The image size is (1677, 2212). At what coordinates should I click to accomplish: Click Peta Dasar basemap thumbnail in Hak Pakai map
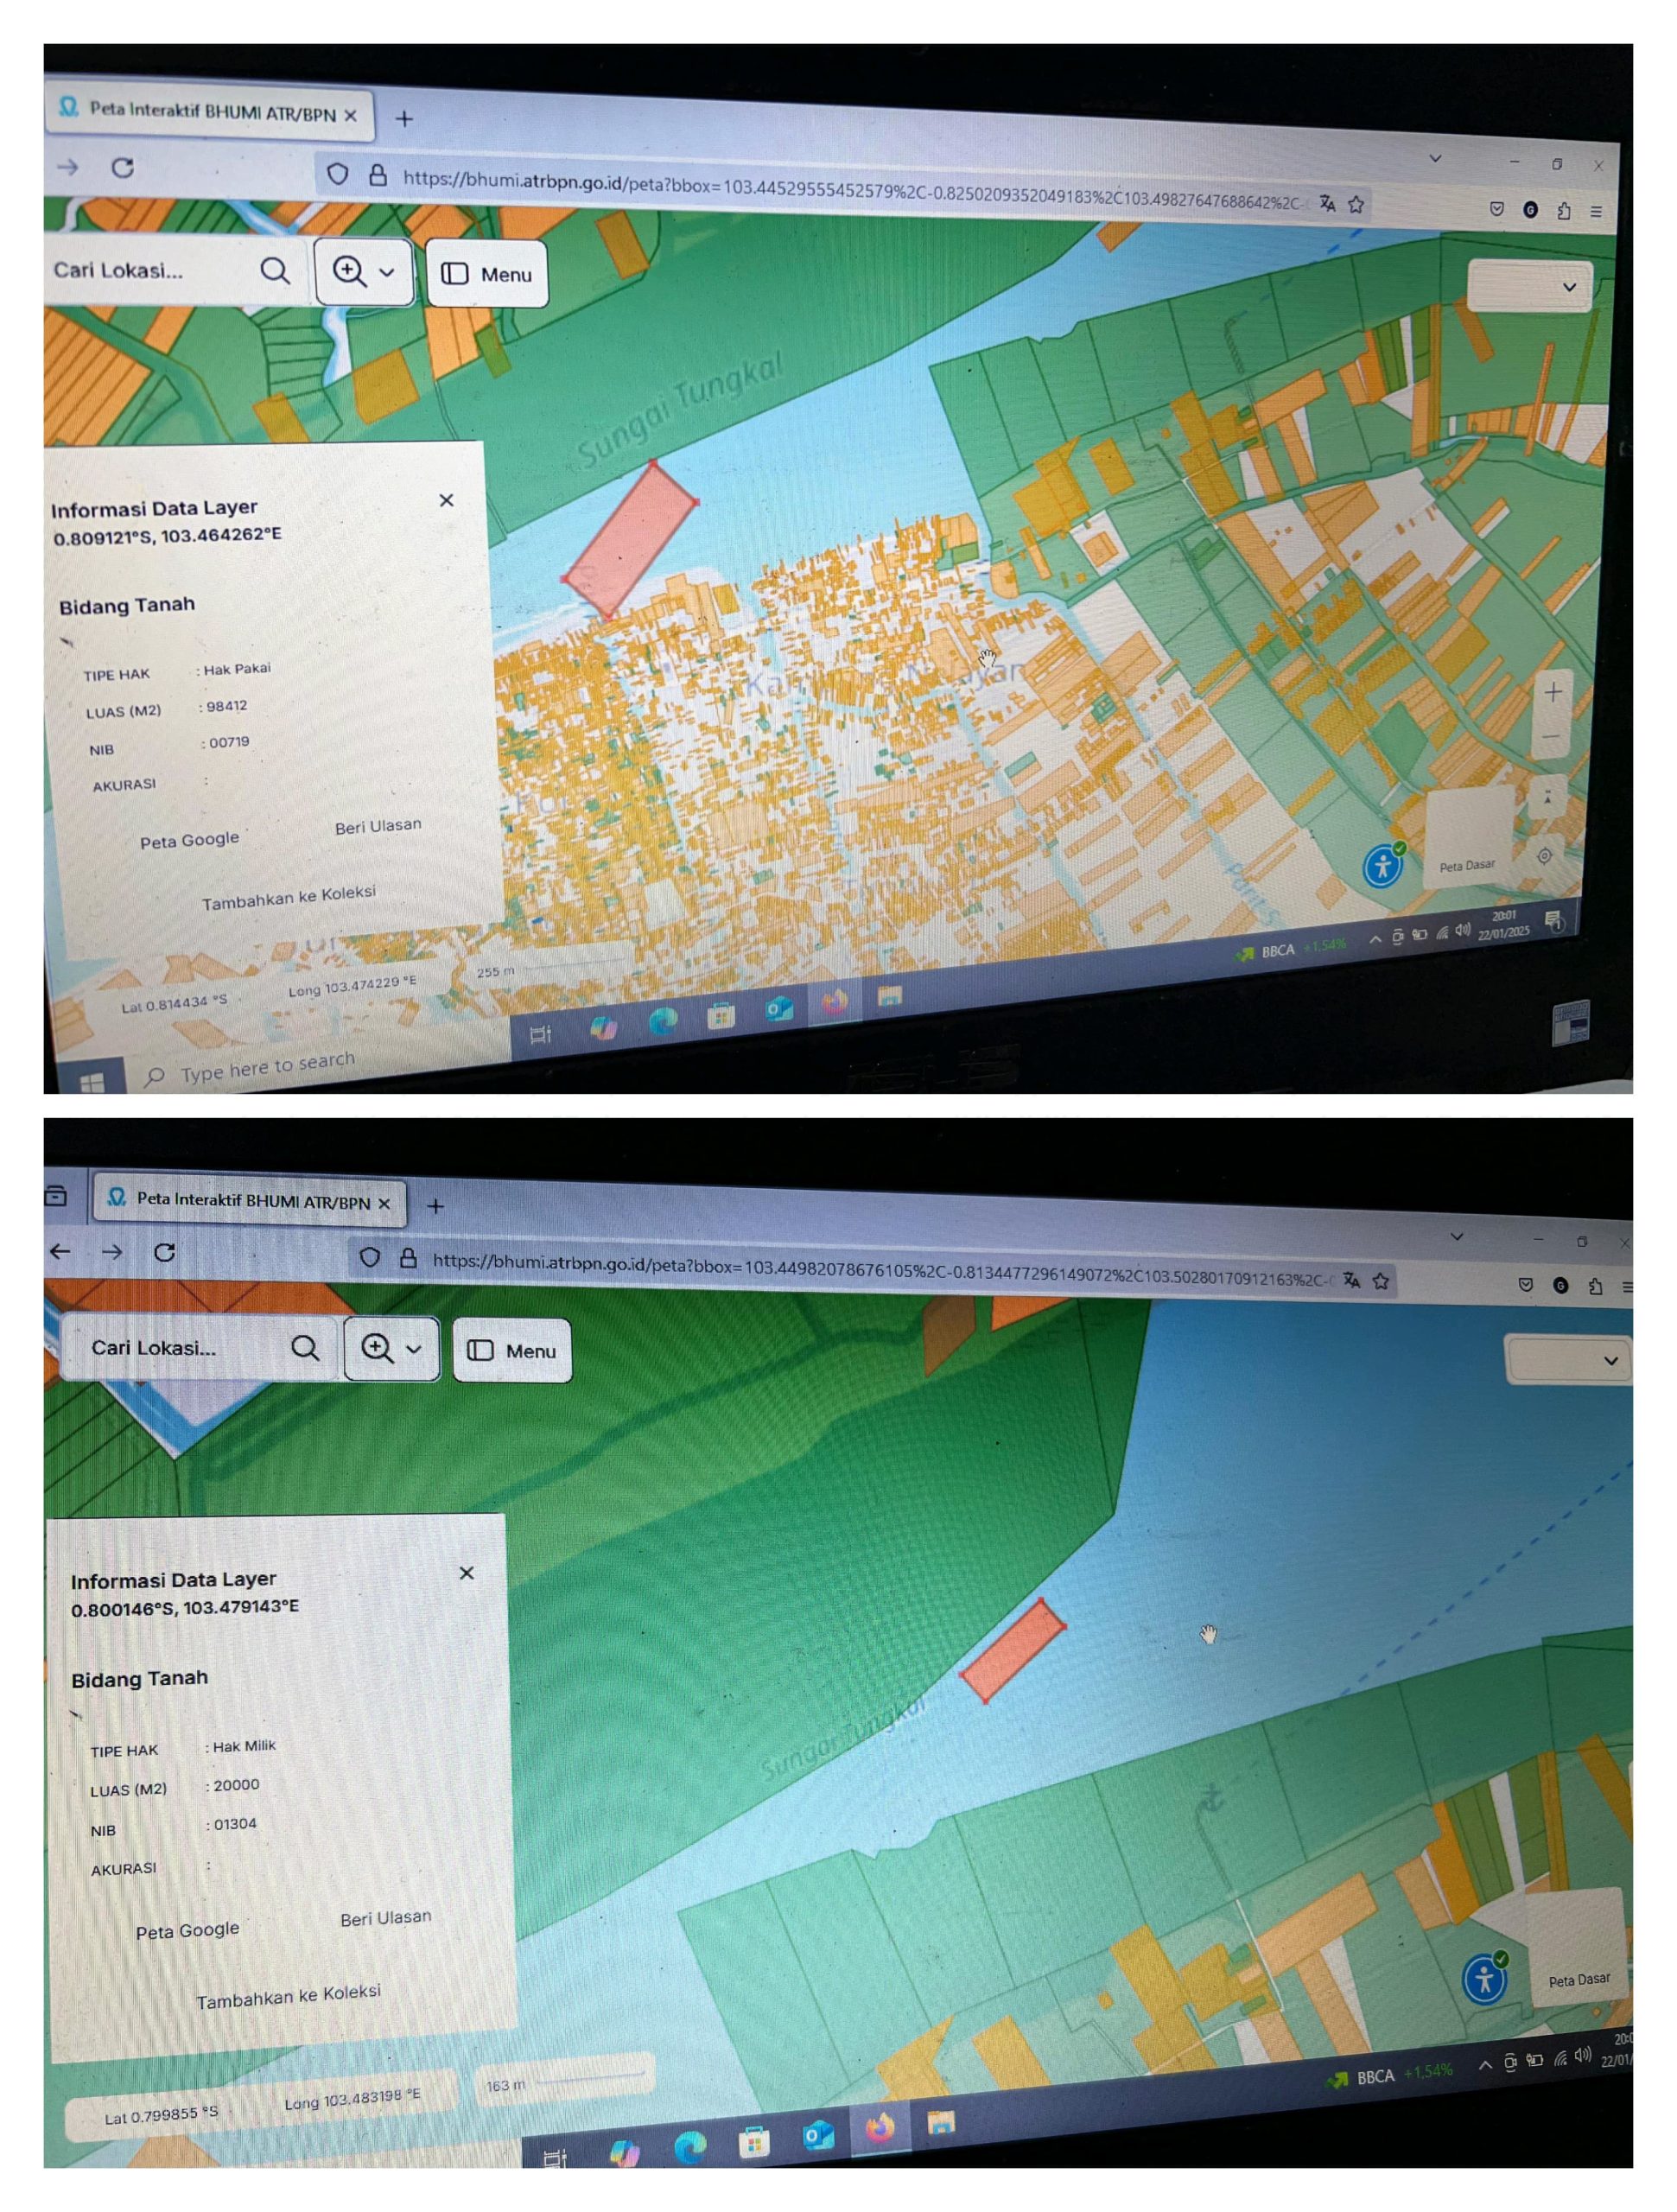pyautogui.click(x=1468, y=836)
